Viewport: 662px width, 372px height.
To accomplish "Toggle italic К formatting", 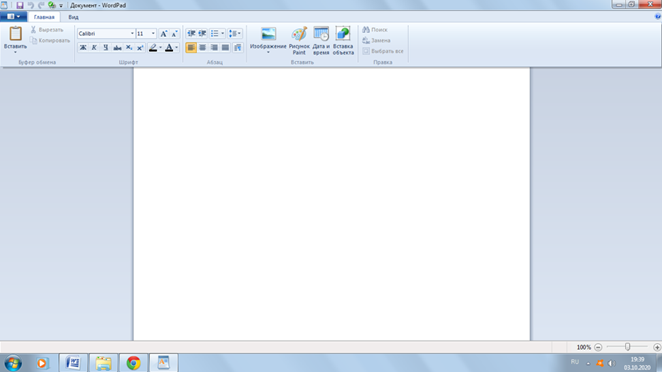I will click(x=94, y=48).
